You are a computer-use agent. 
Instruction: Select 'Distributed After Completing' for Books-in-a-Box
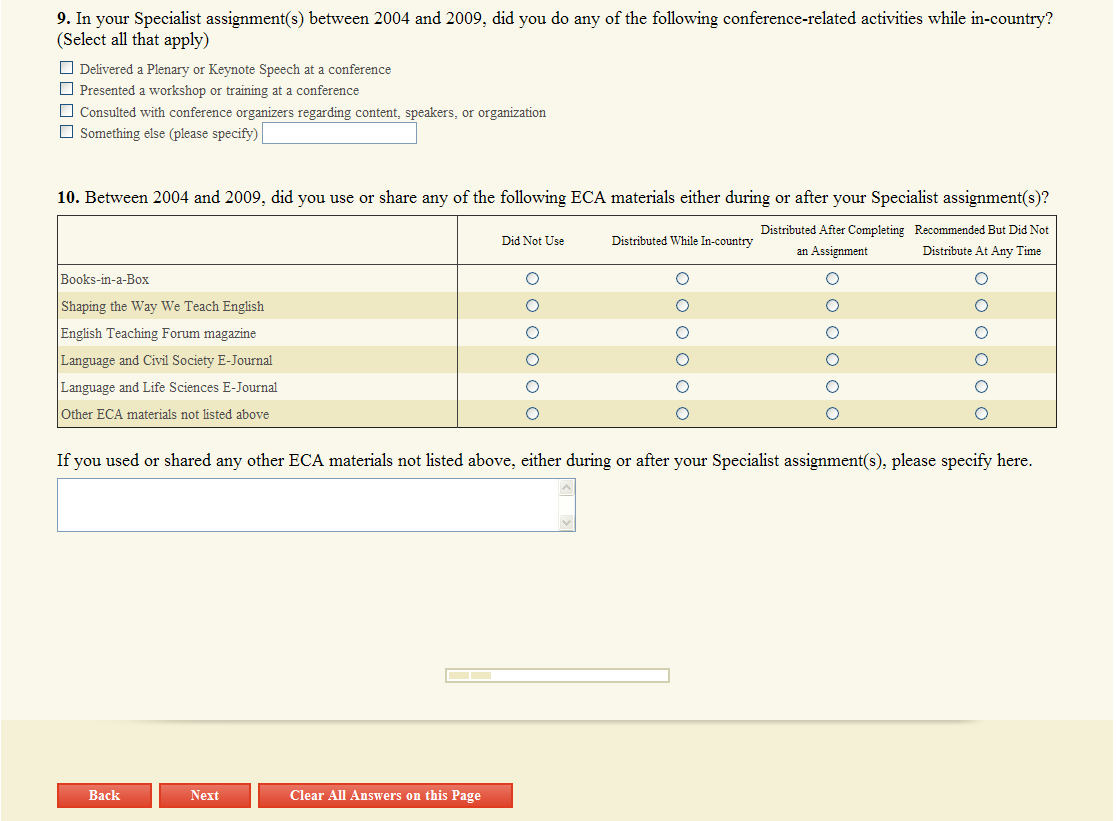(832, 279)
